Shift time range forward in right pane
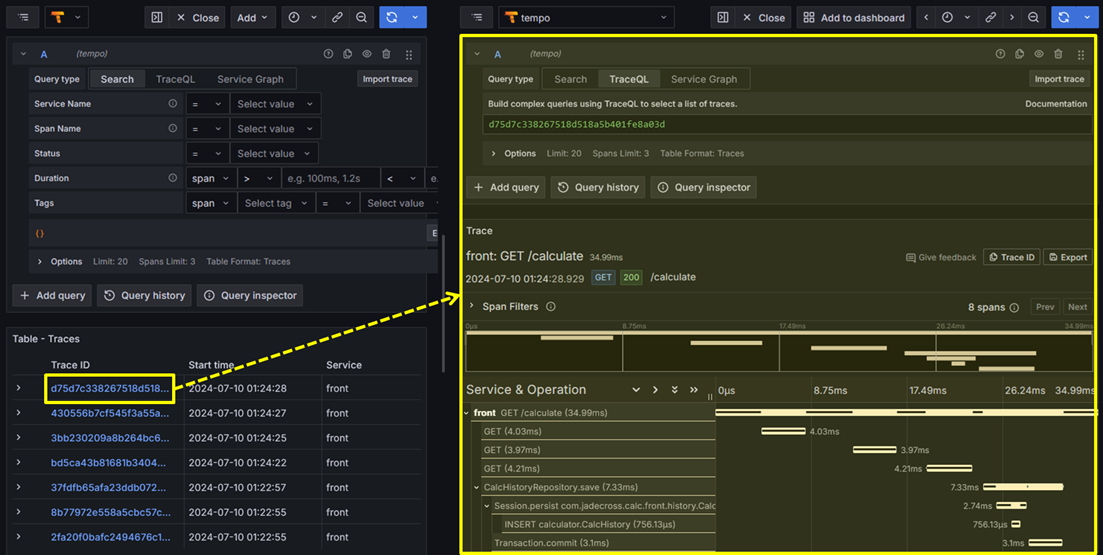The image size is (1103, 555). pyautogui.click(x=1012, y=18)
